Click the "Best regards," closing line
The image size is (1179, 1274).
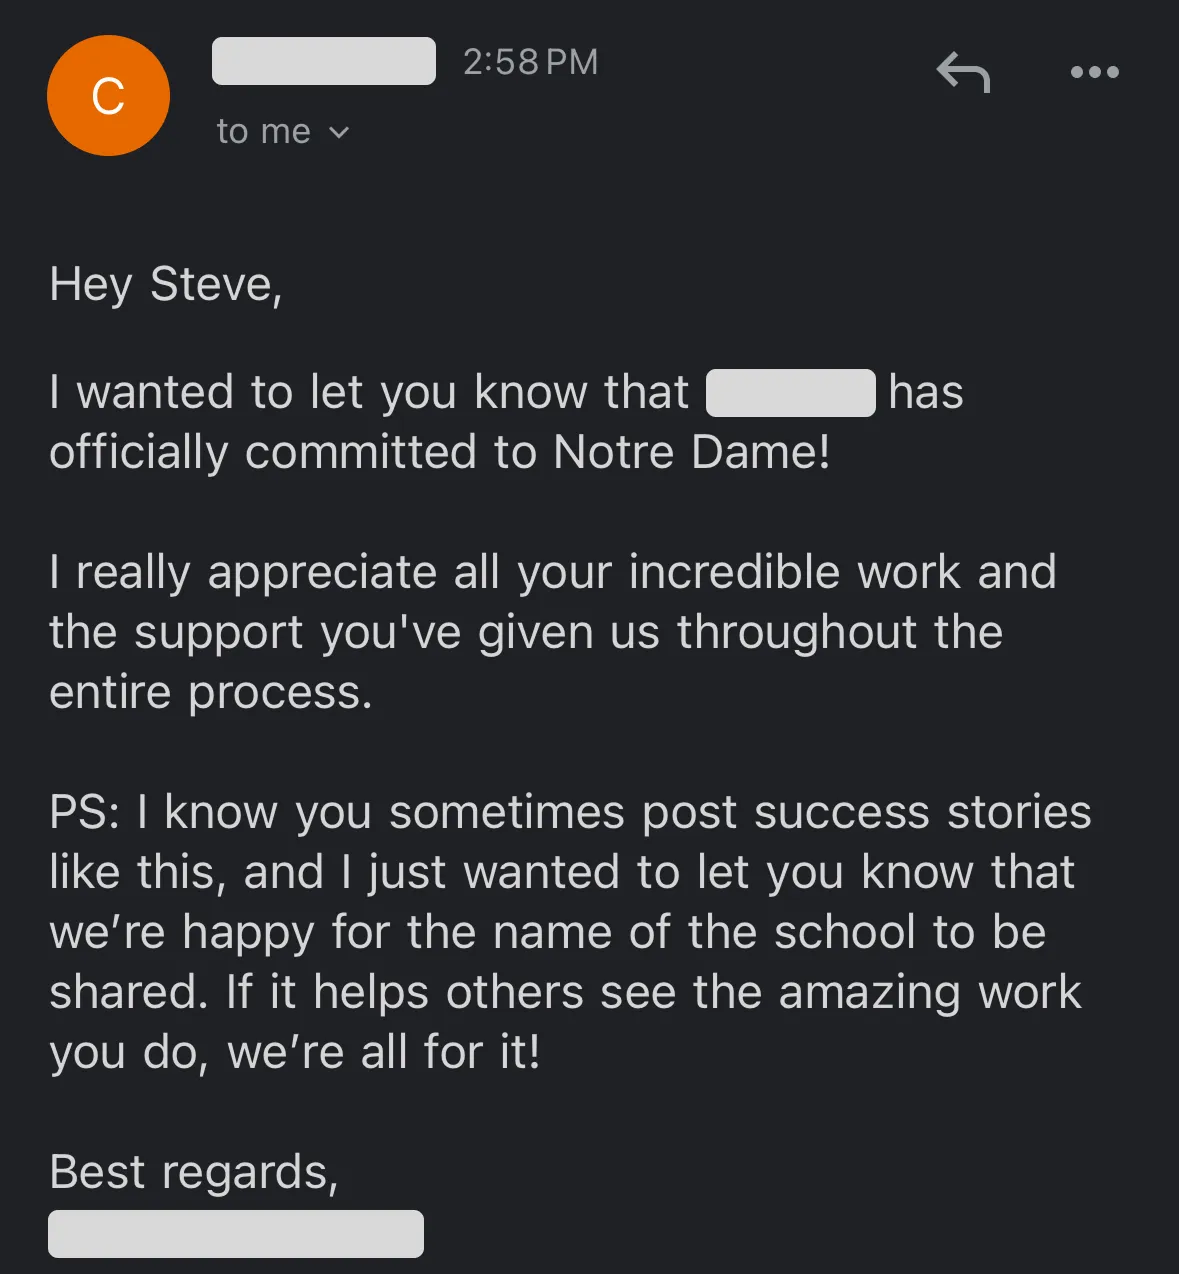coord(194,1172)
